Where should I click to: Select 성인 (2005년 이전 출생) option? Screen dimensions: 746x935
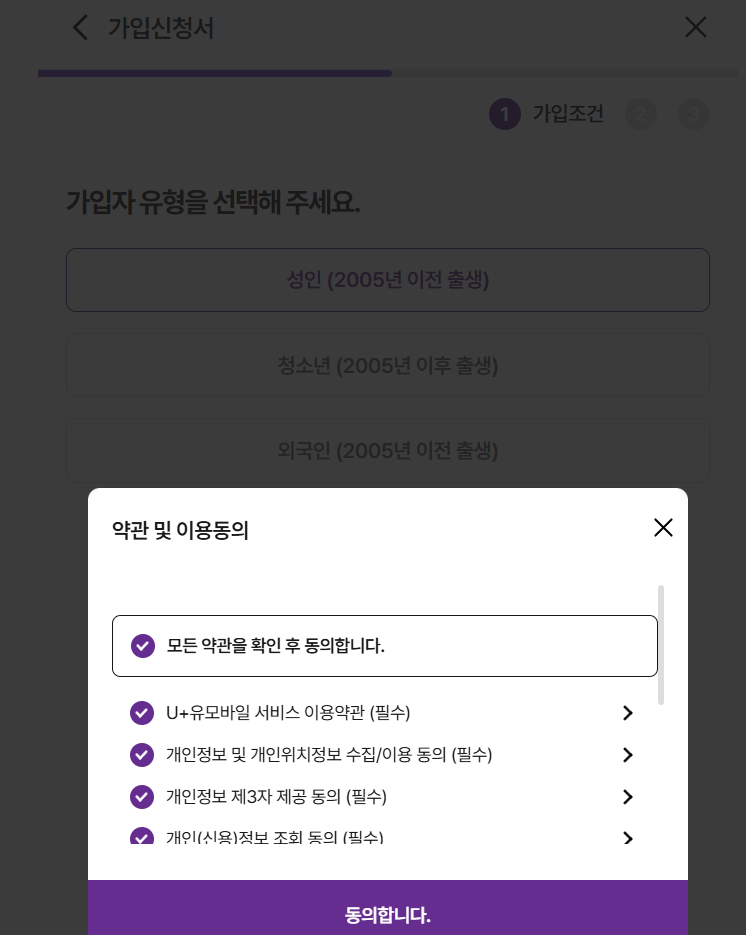click(x=388, y=280)
